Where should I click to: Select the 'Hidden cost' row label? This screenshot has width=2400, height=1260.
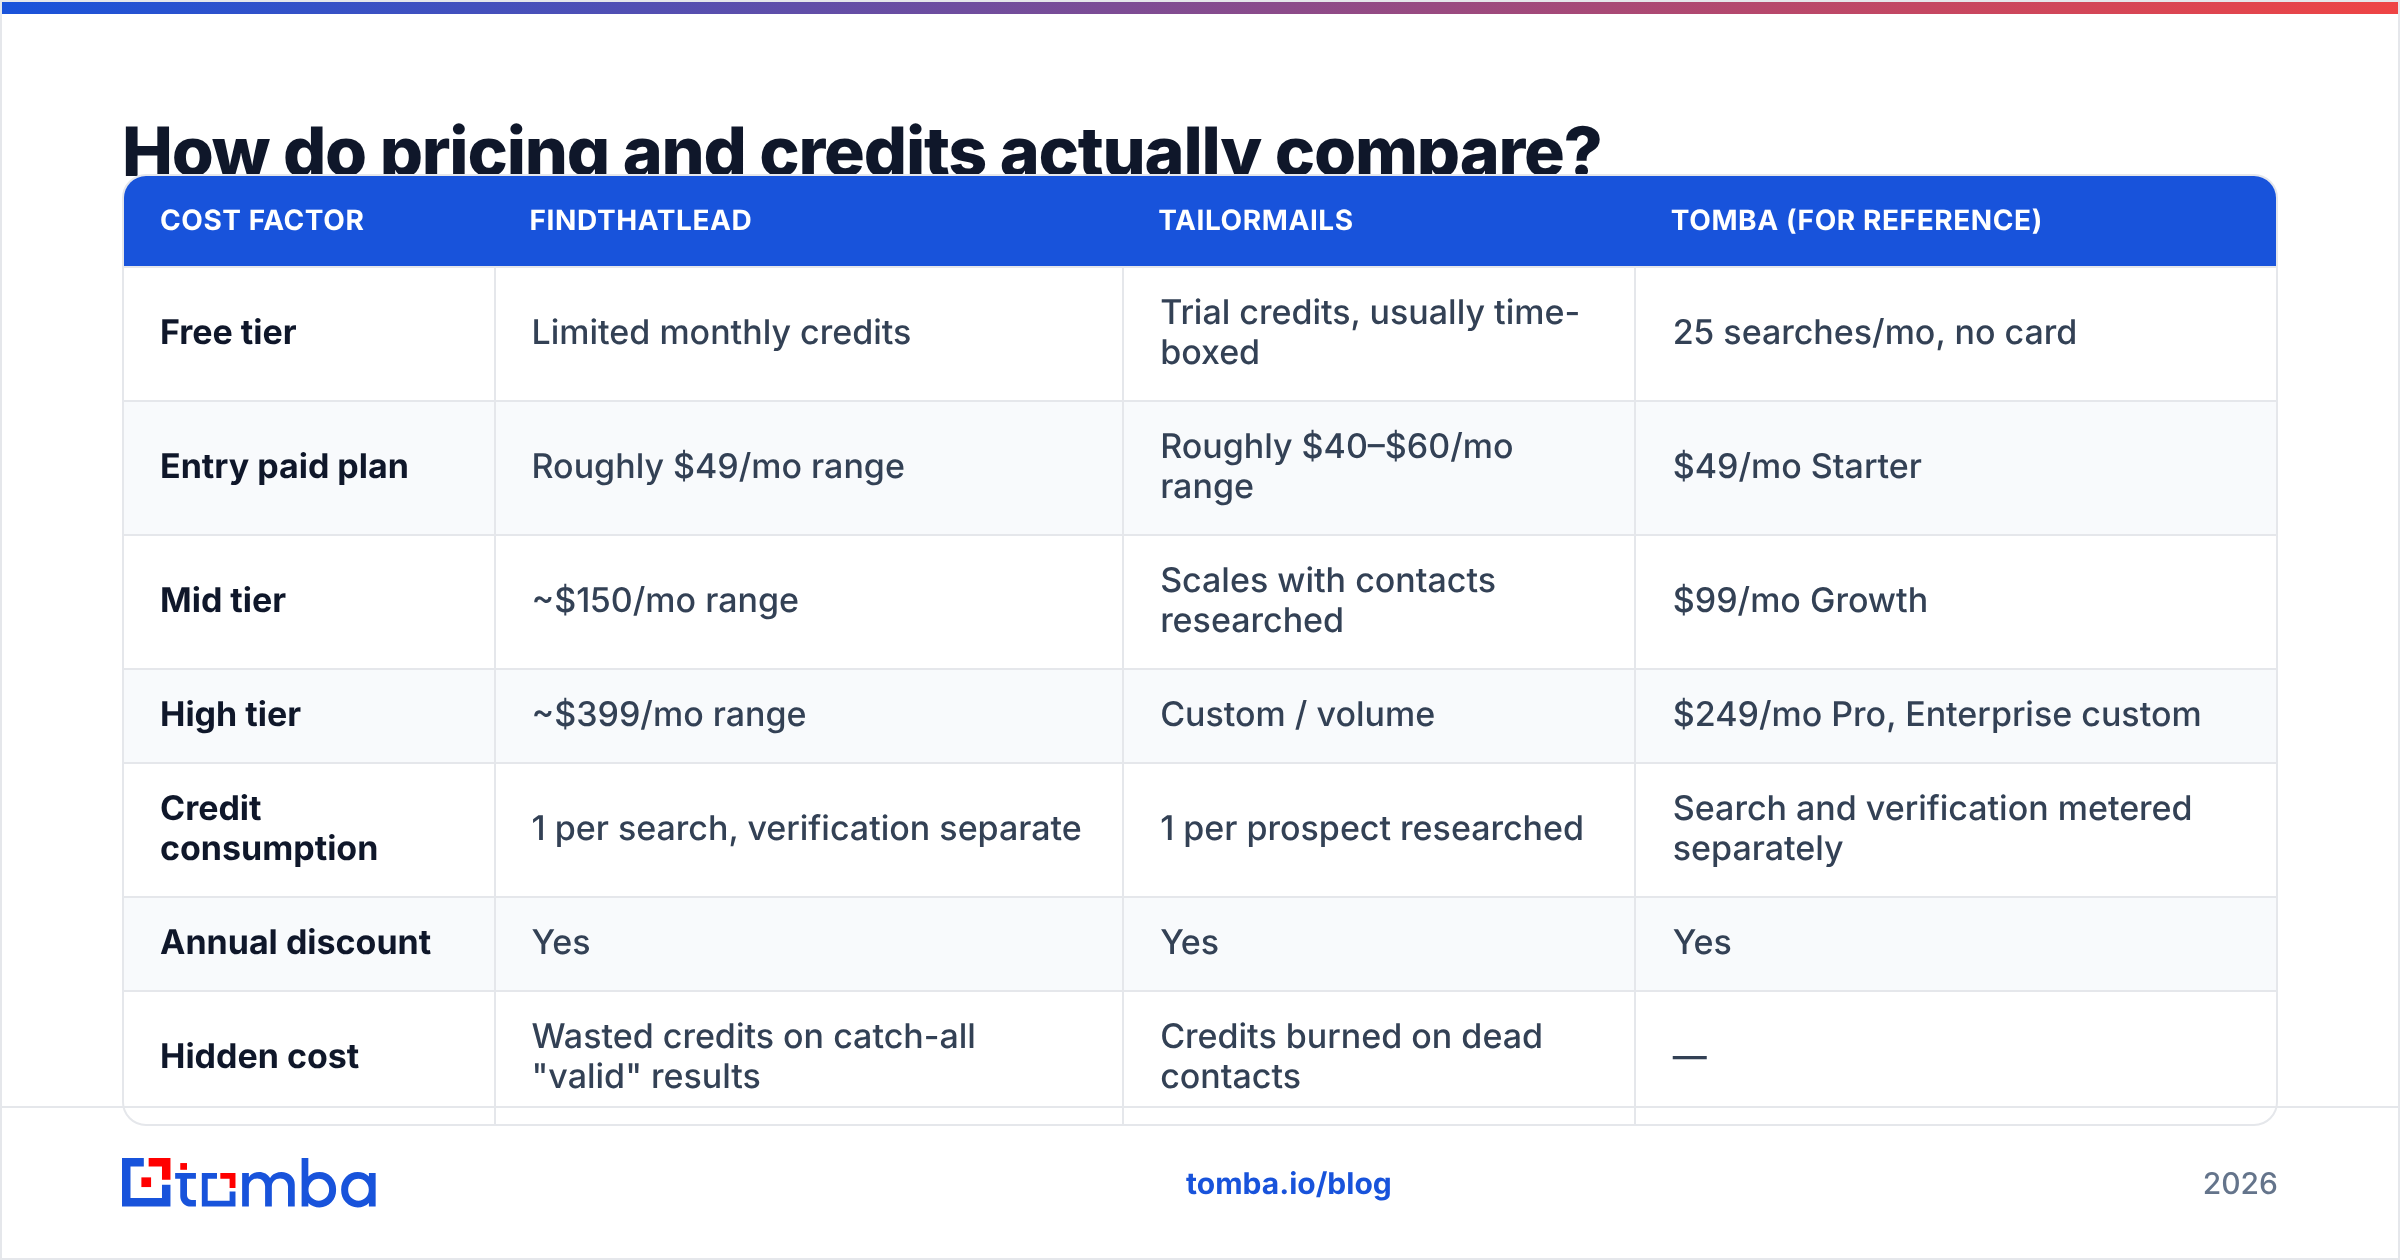point(259,1057)
